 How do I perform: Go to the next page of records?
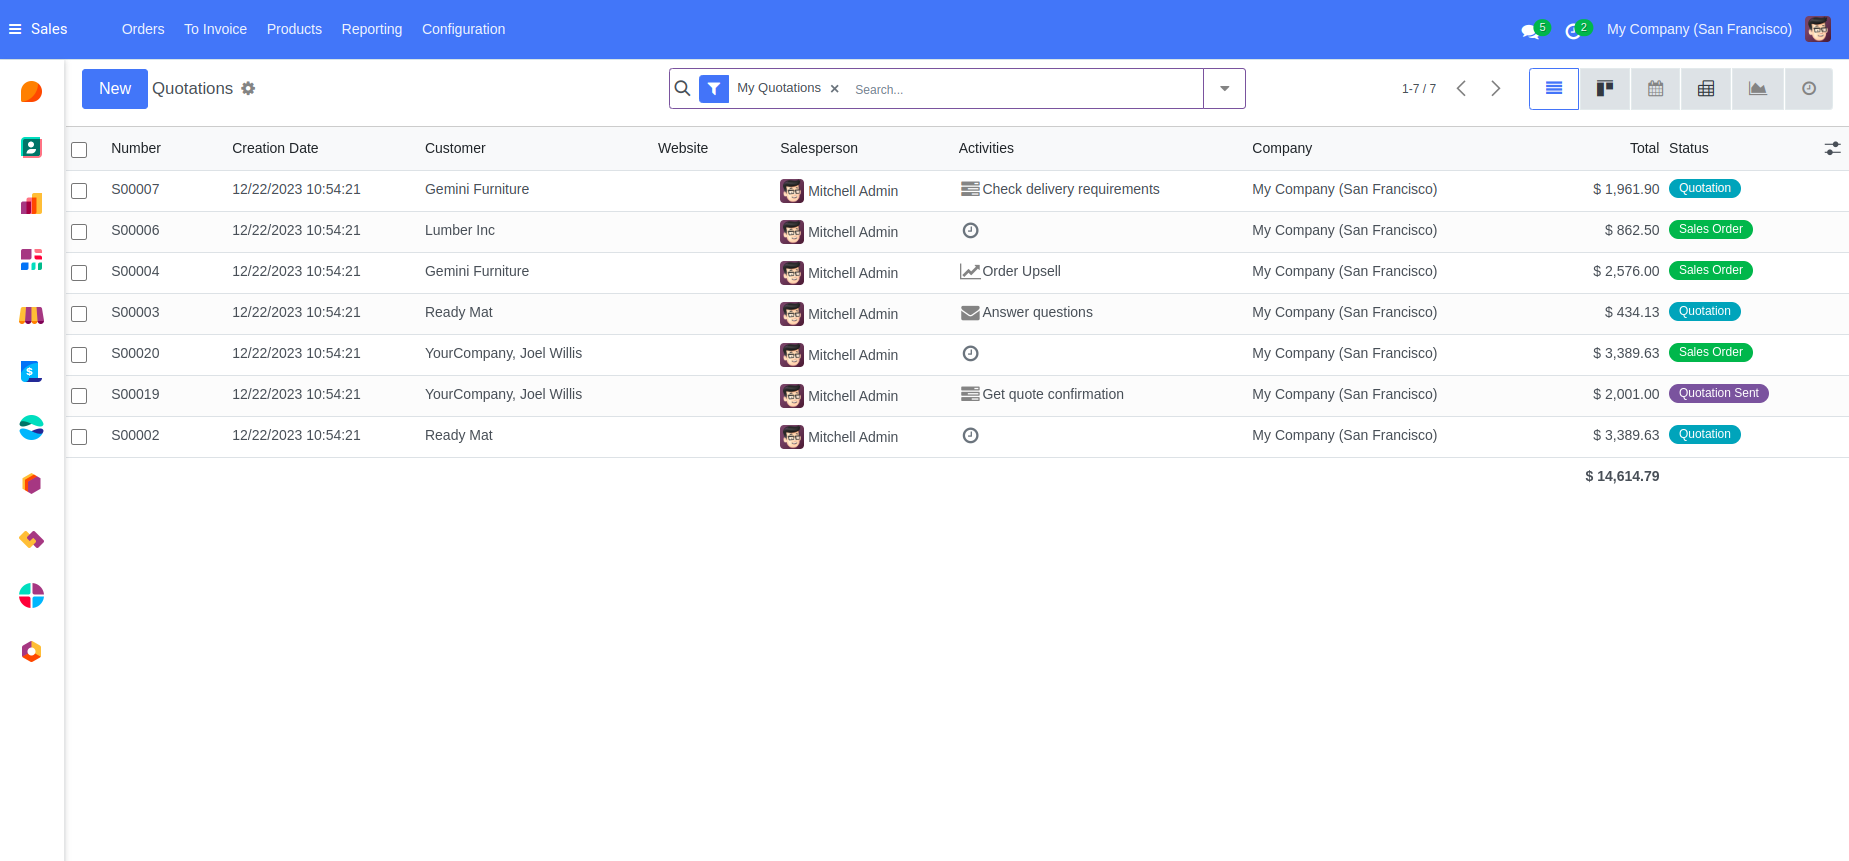coord(1496,89)
